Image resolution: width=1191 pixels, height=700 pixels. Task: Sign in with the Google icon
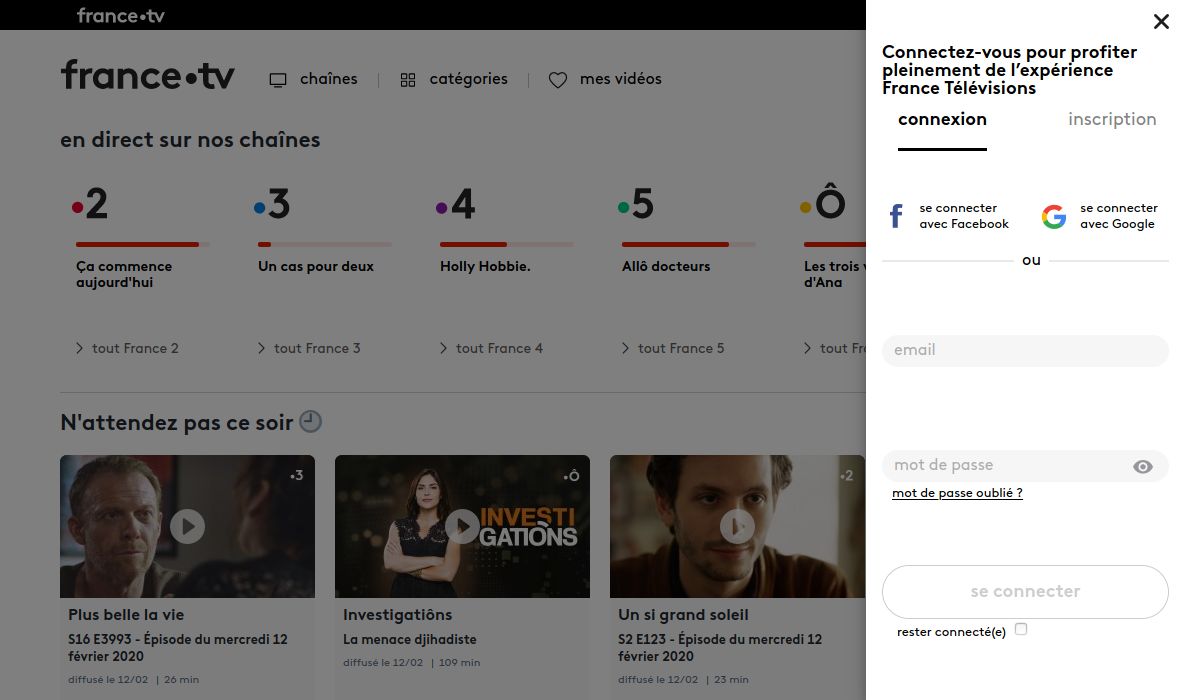tap(1053, 216)
